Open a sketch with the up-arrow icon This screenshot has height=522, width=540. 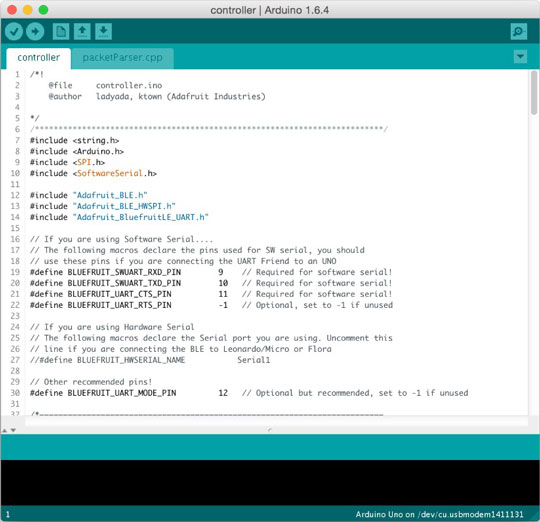pyautogui.click(x=82, y=32)
